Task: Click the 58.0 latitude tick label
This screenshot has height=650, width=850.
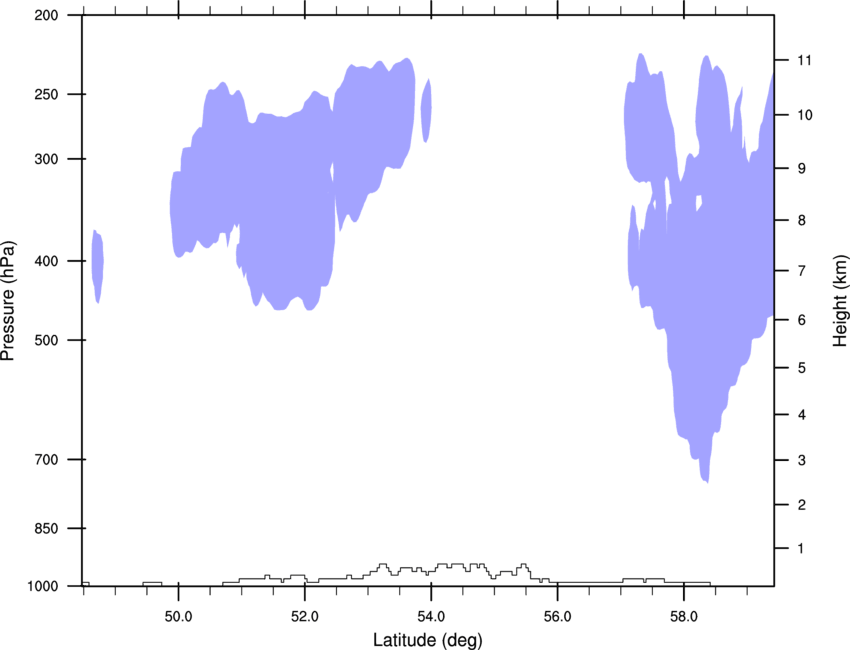Action: 684,617
